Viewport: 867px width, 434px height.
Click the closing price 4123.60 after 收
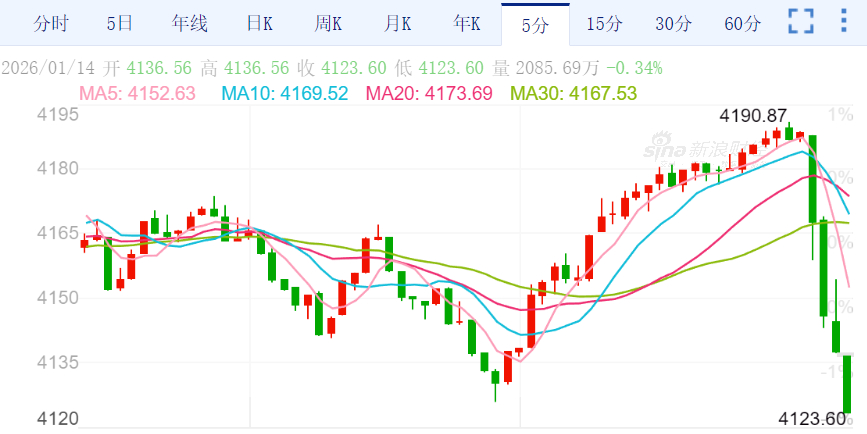tap(354, 69)
